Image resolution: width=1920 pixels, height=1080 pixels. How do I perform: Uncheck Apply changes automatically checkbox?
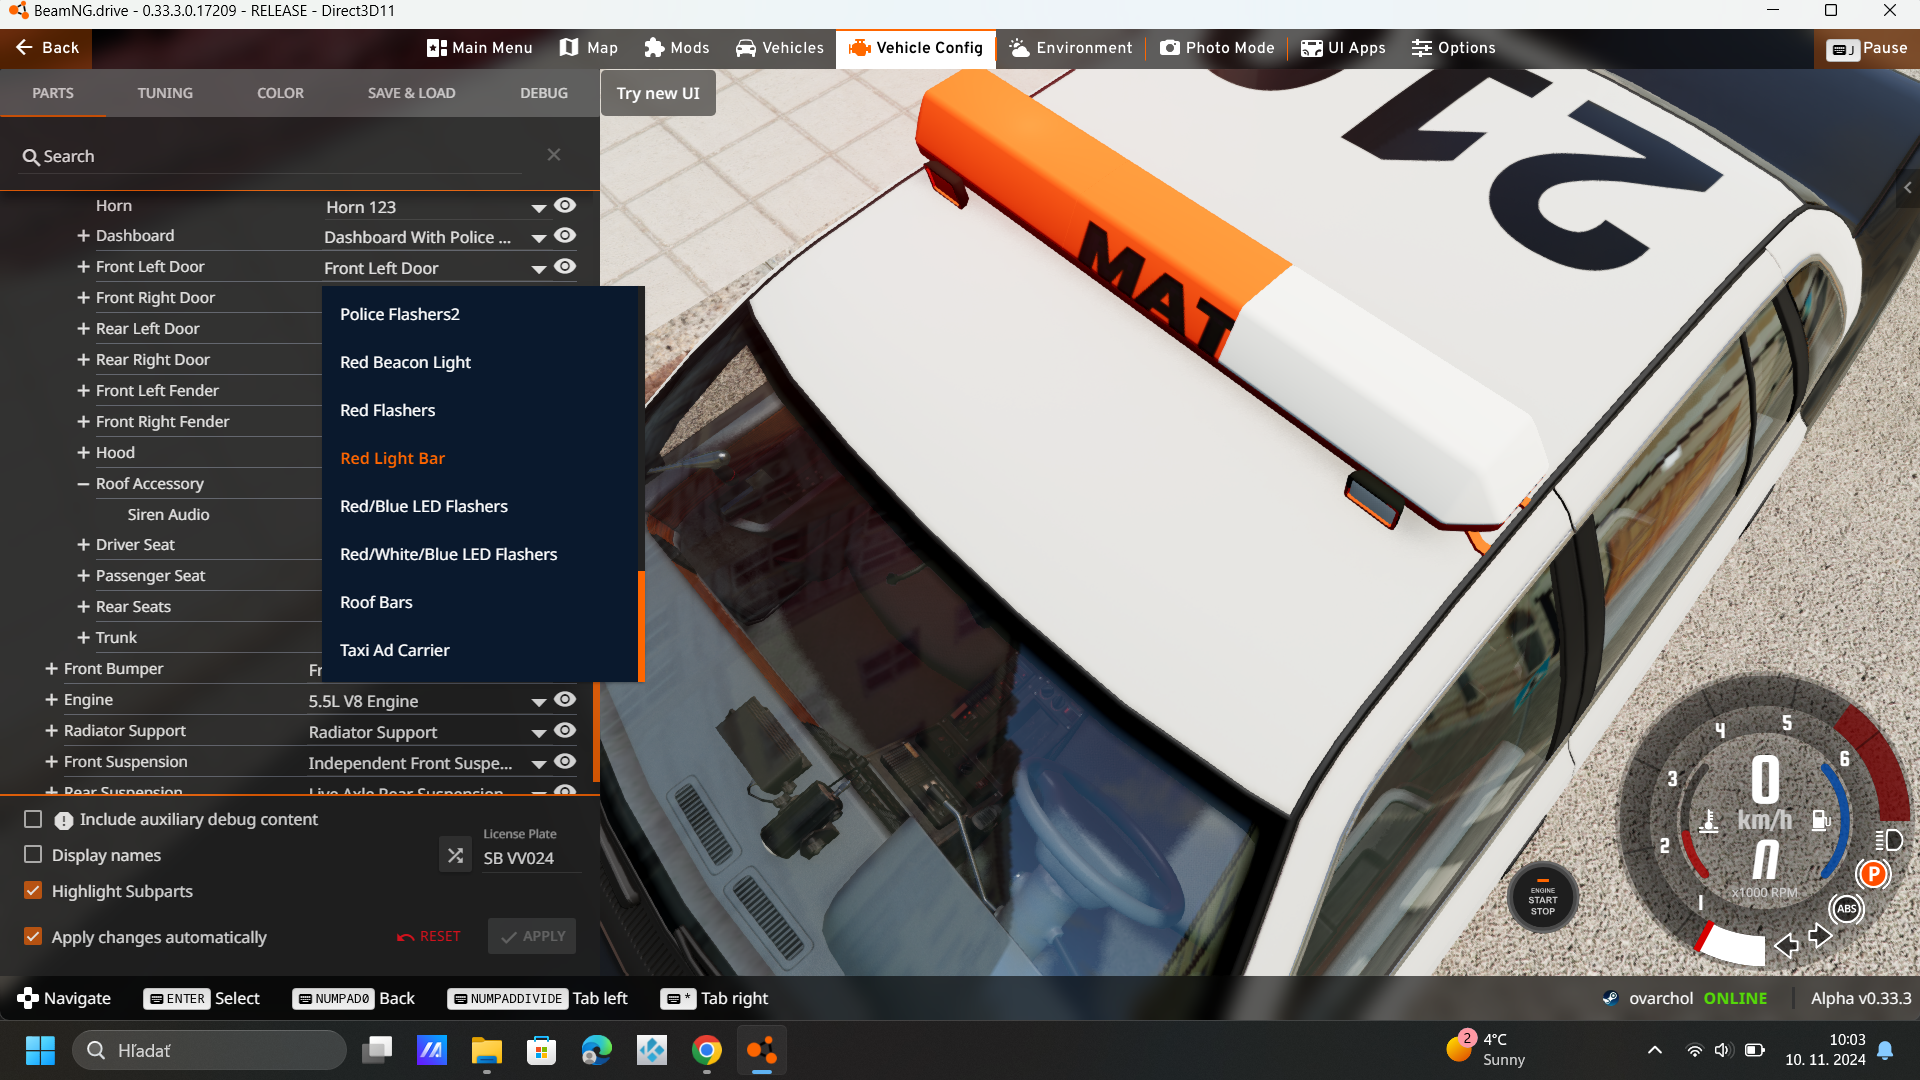(33, 937)
